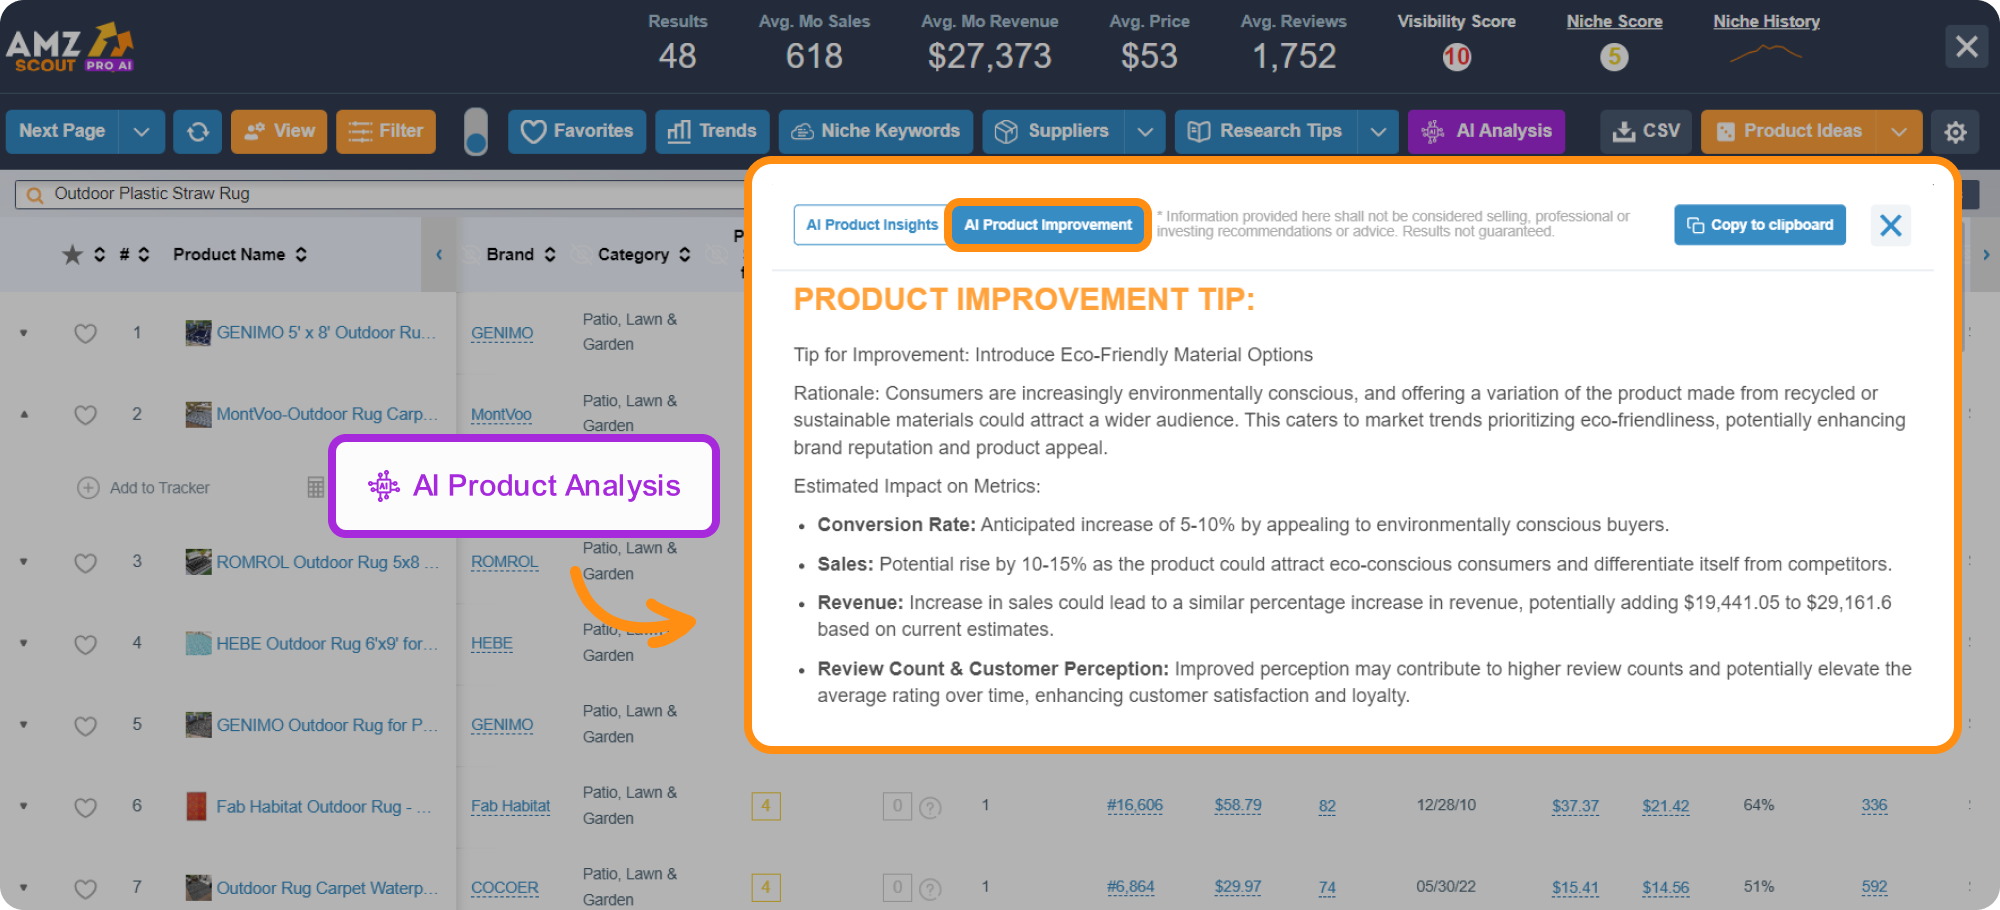Click the Outdoor Plastic Straw Rug search field
Image resolution: width=2000 pixels, height=910 pixels.
300,193
